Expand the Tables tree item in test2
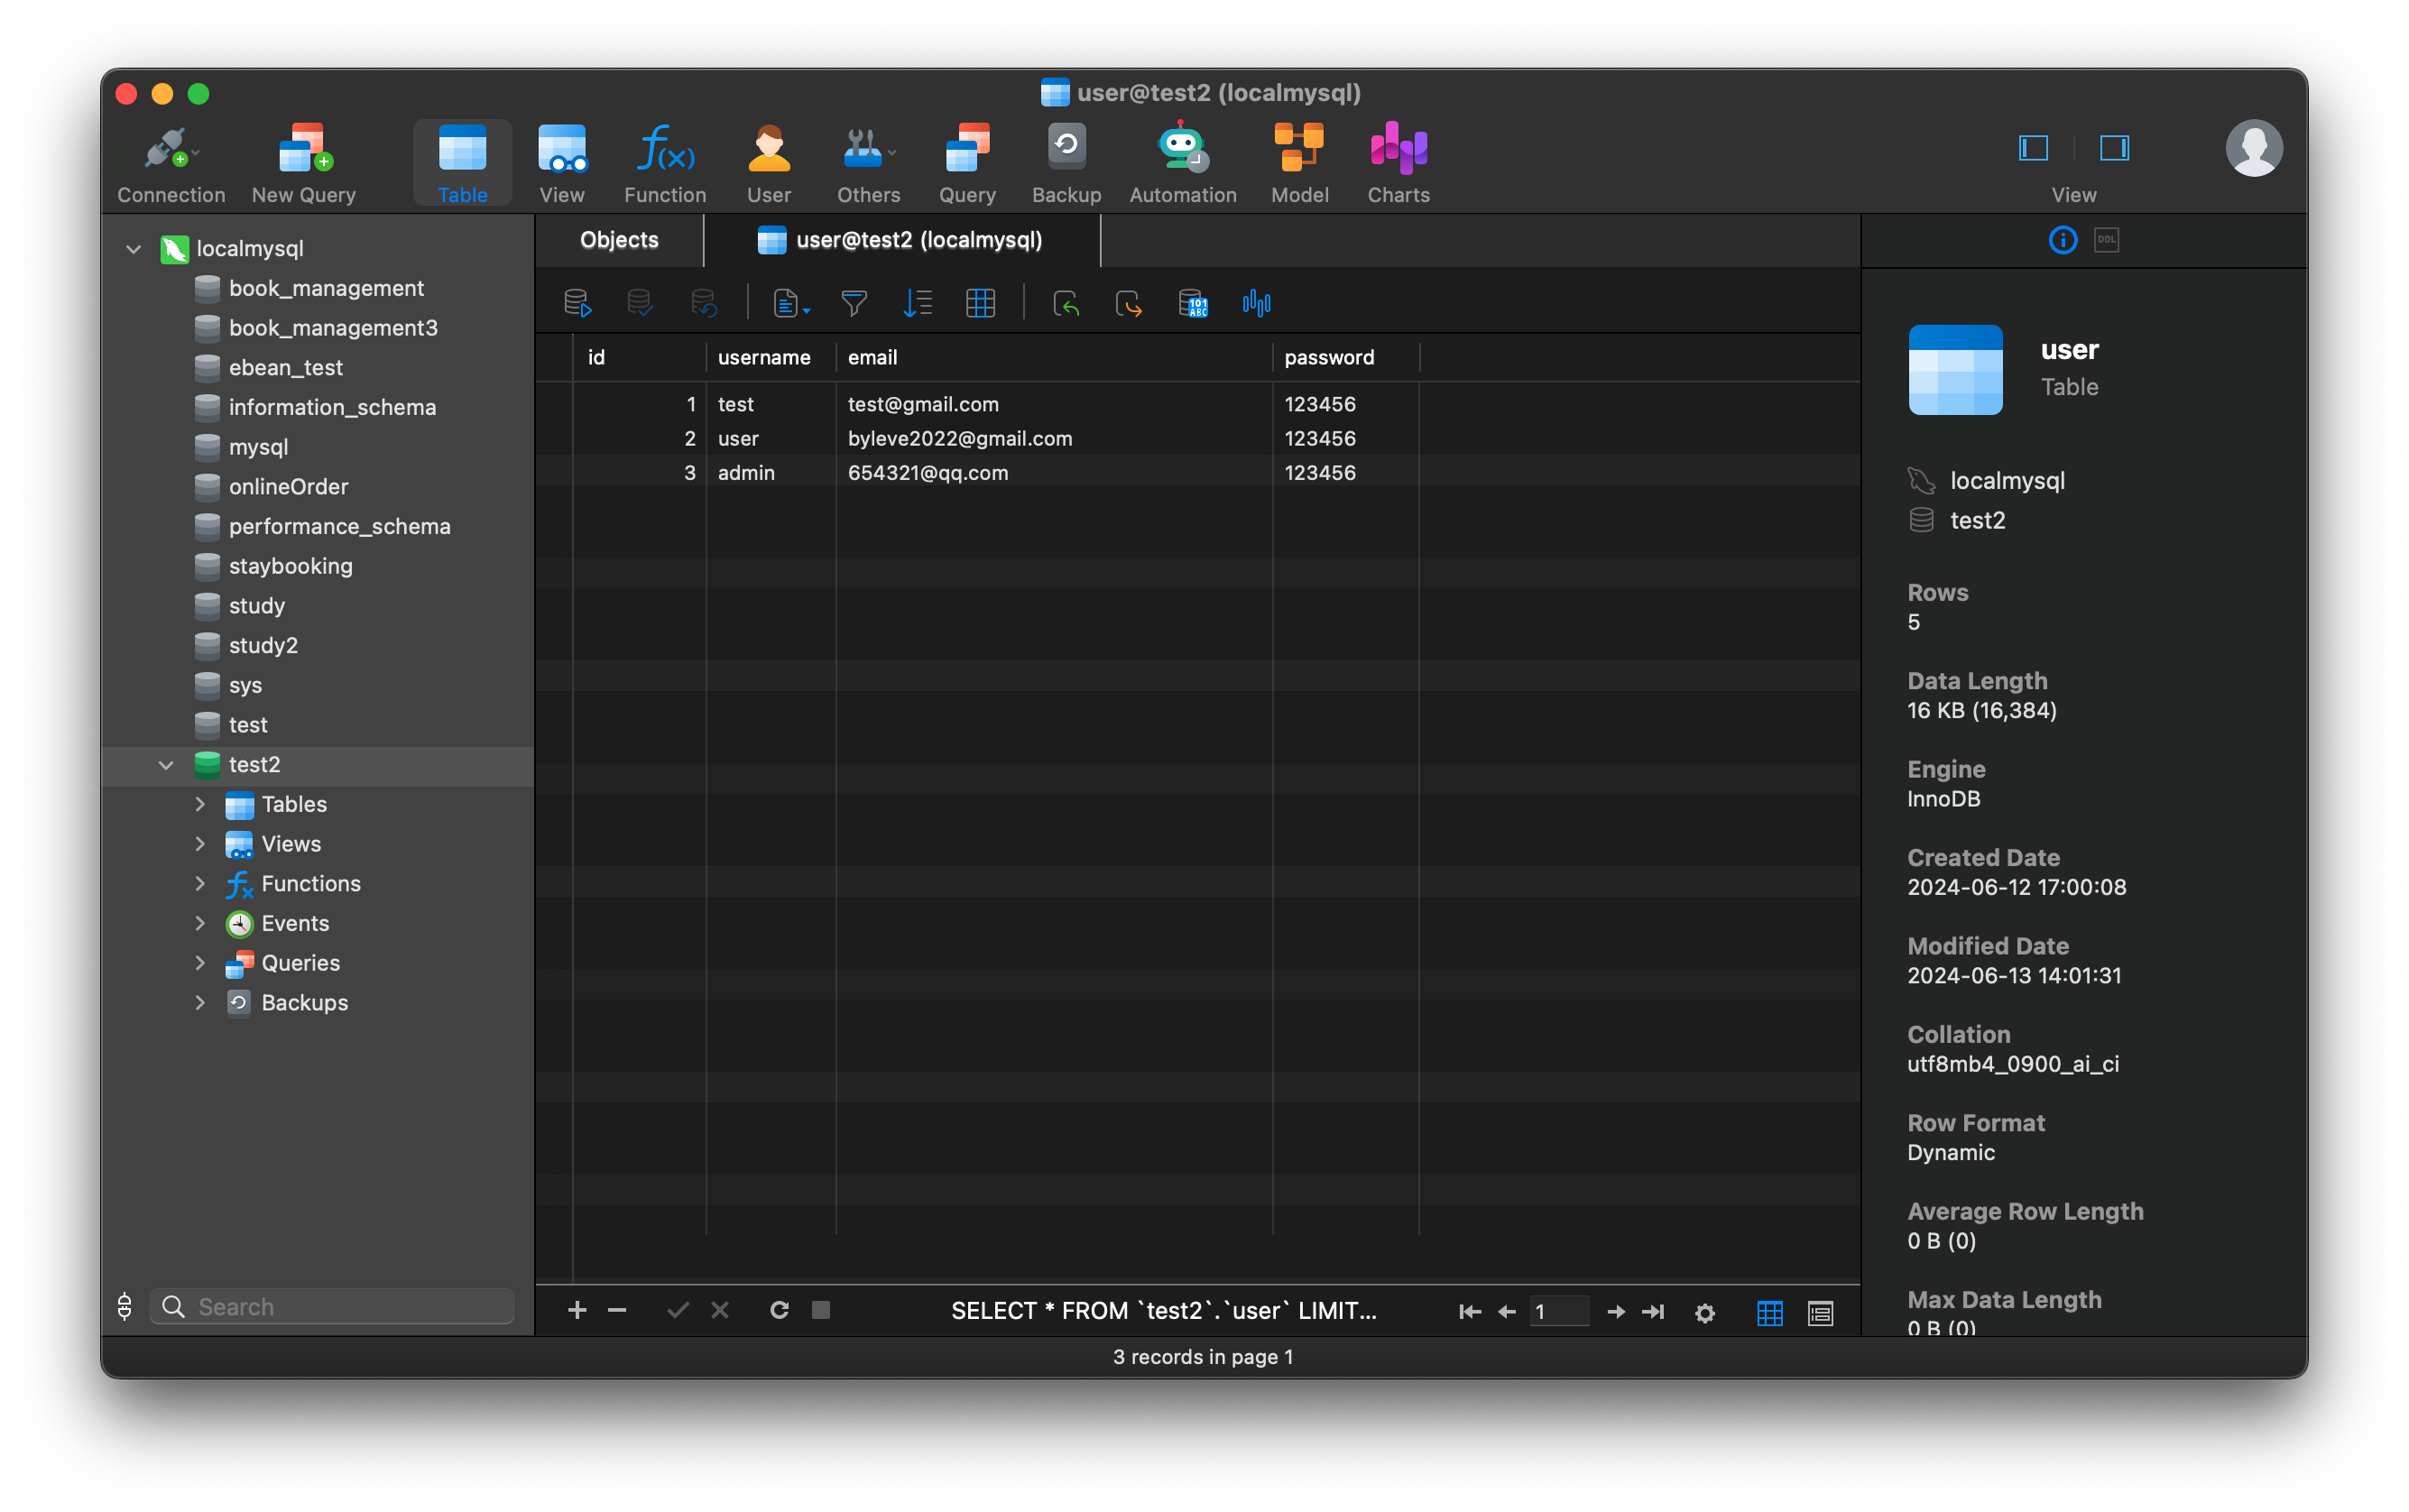 (200, 803)
